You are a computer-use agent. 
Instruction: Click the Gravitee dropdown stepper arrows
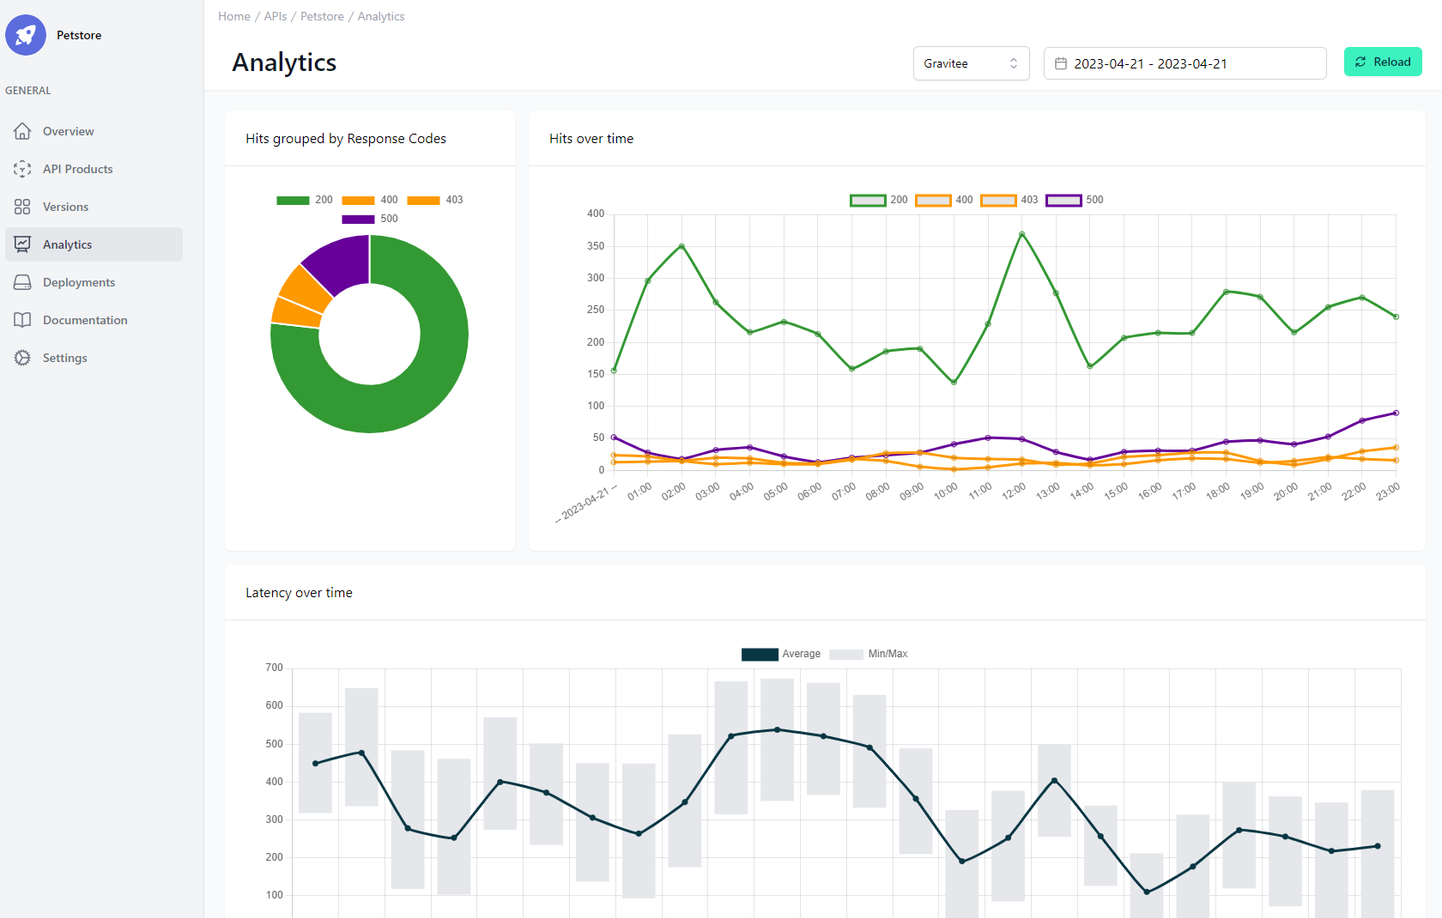[1012, 63]
